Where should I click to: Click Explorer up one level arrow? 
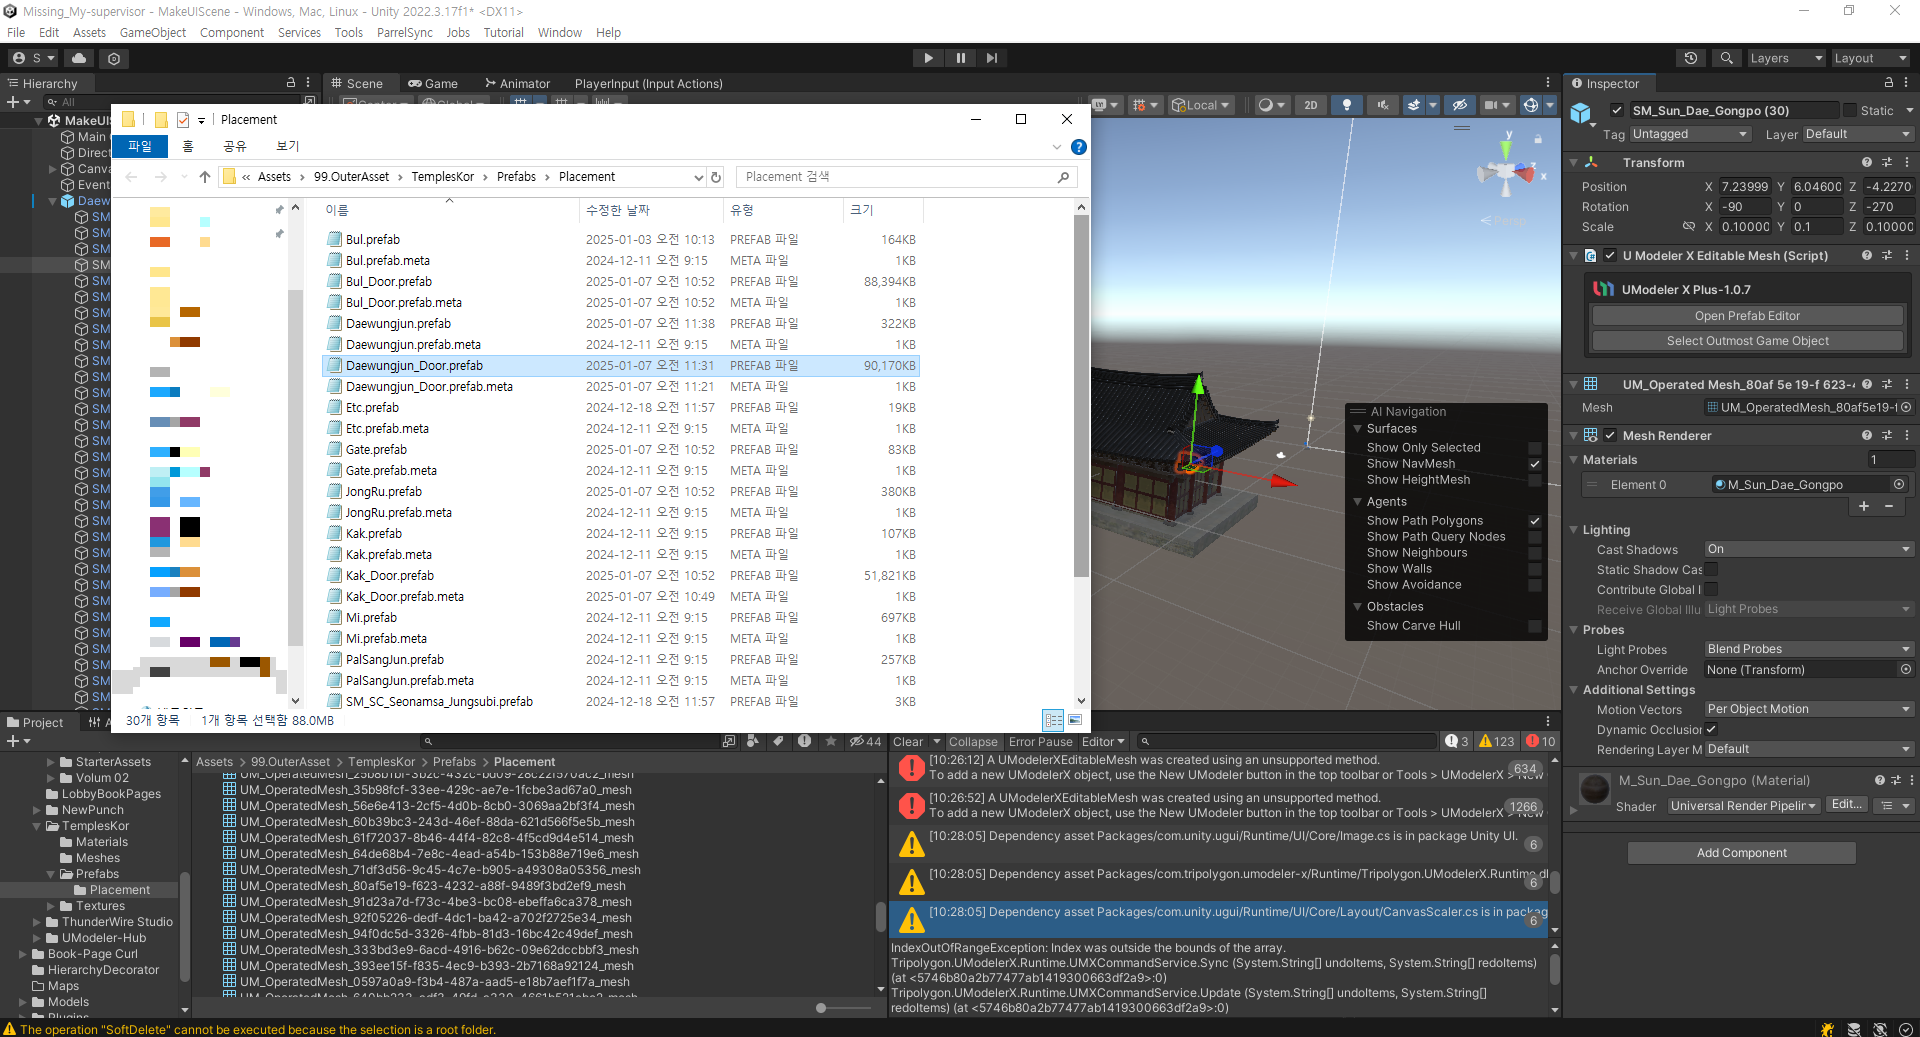pos(205,177)
